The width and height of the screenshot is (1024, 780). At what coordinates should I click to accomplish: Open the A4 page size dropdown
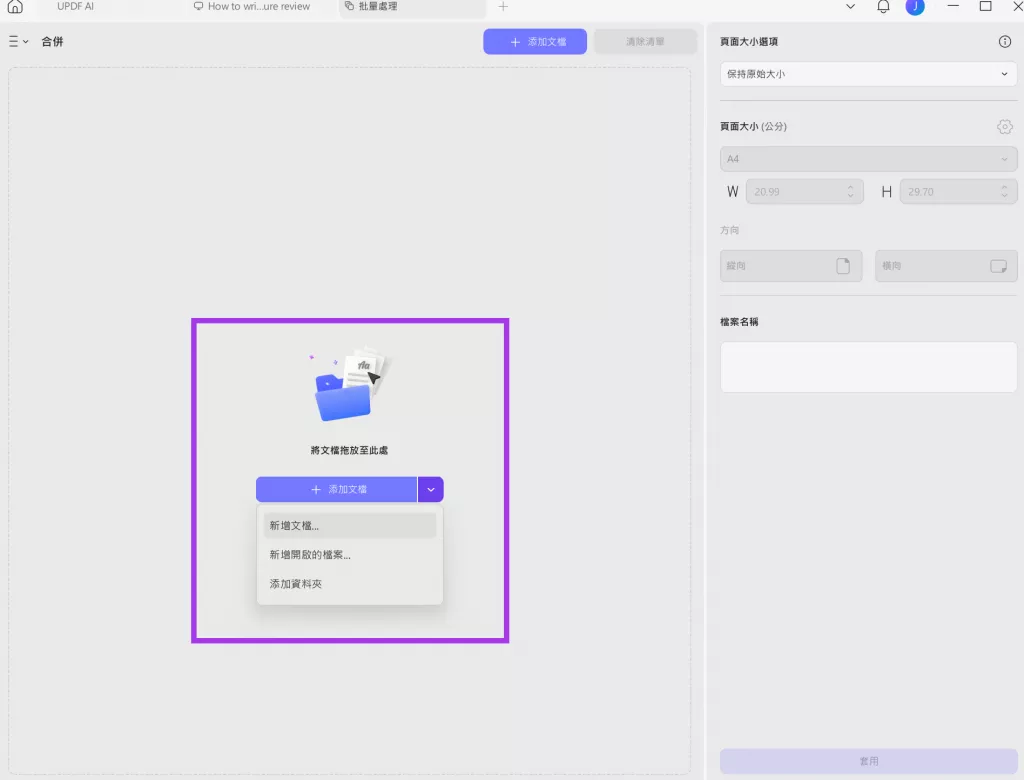[x=868, y=159]
